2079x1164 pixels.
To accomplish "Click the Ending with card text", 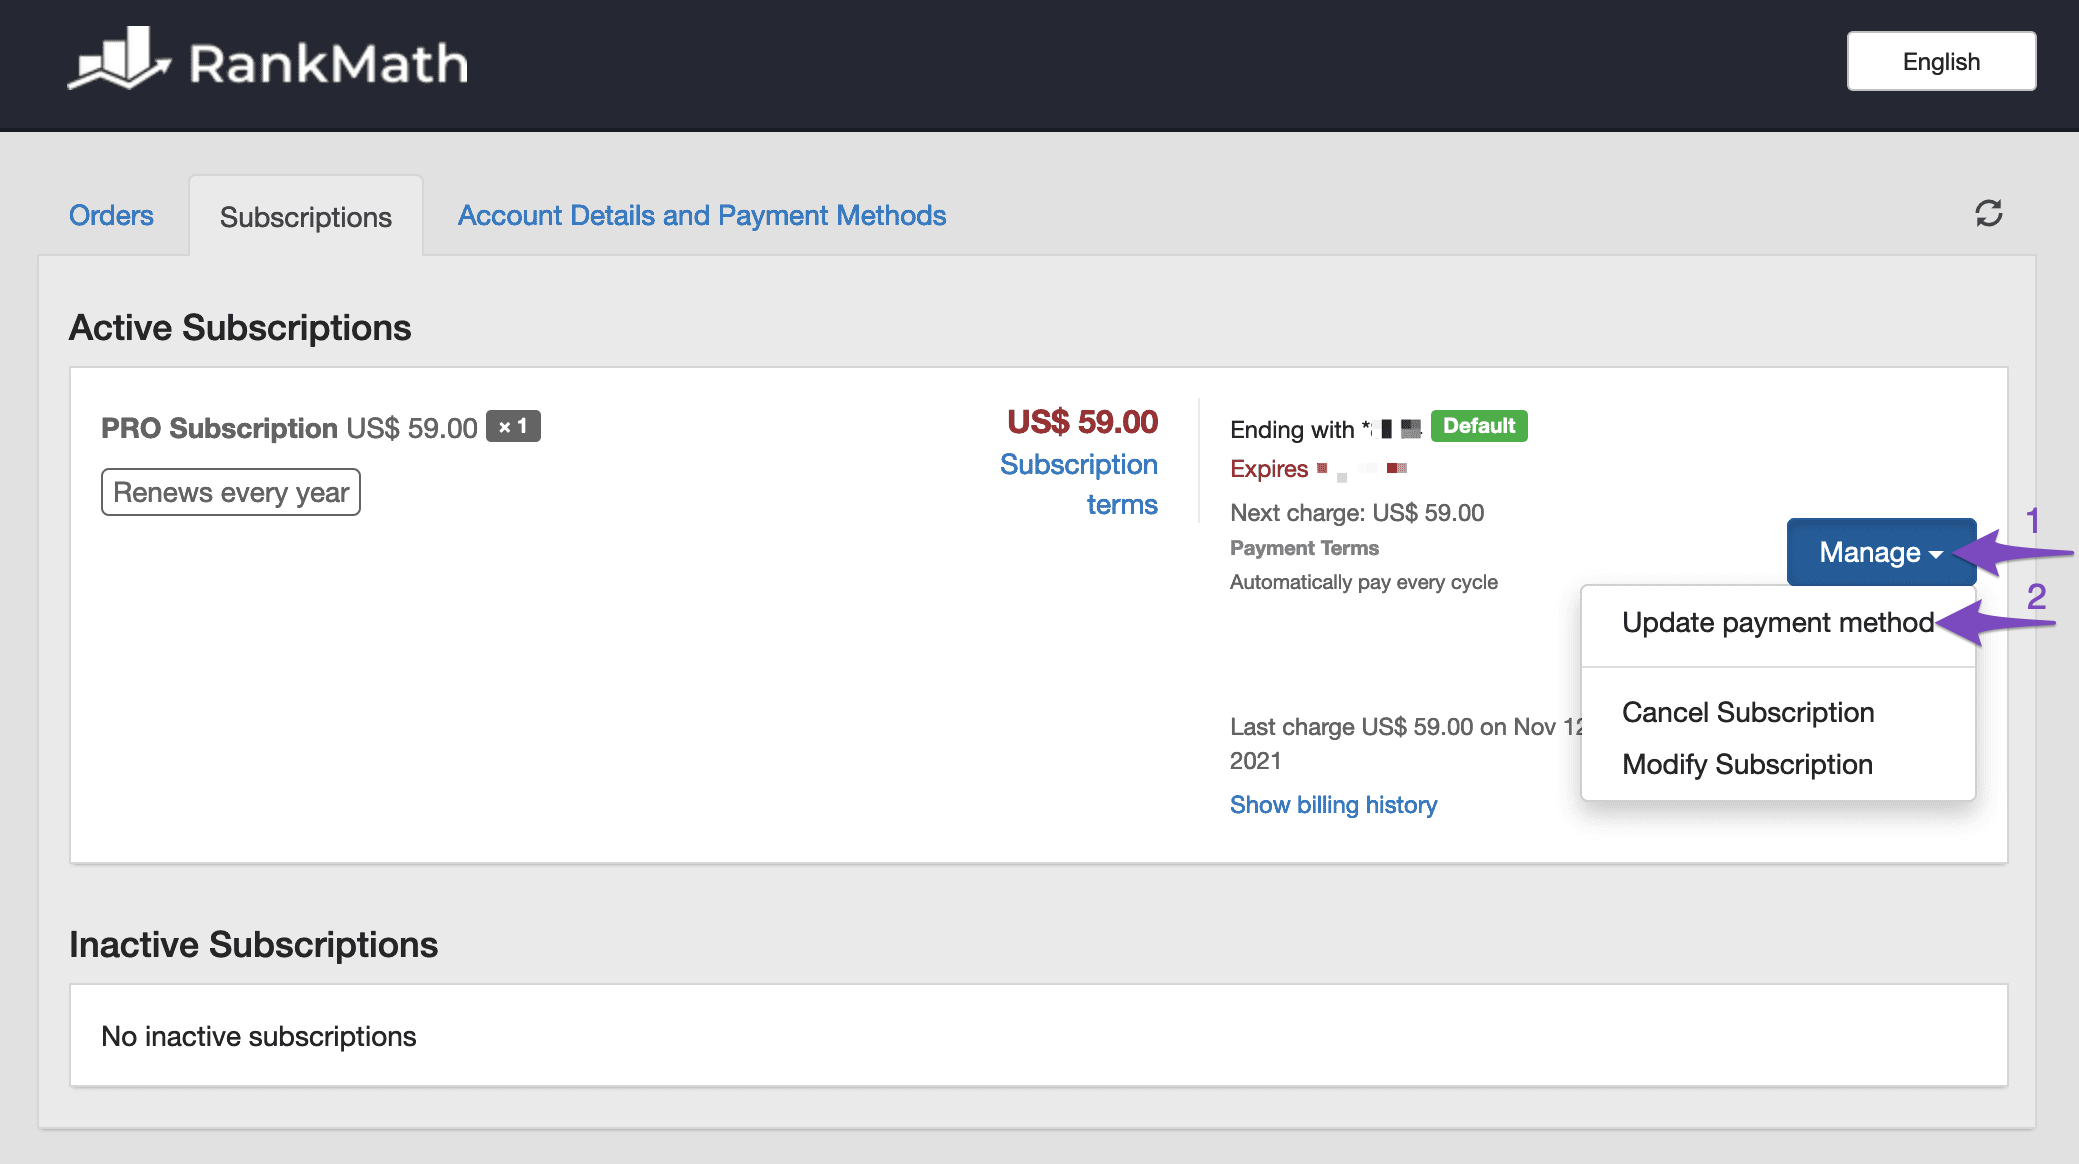I will click(1325, 429).
